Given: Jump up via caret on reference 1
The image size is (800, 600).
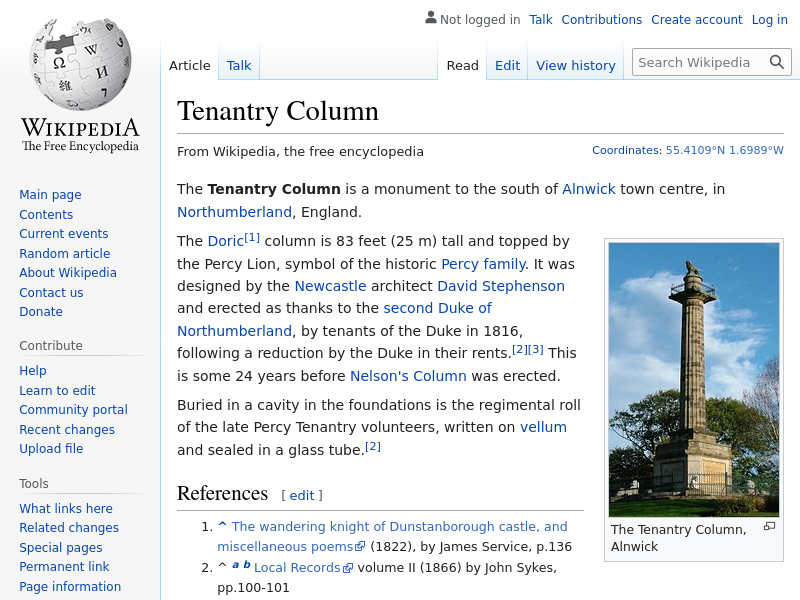Looking at the screenshot, I should pos(222,526).
